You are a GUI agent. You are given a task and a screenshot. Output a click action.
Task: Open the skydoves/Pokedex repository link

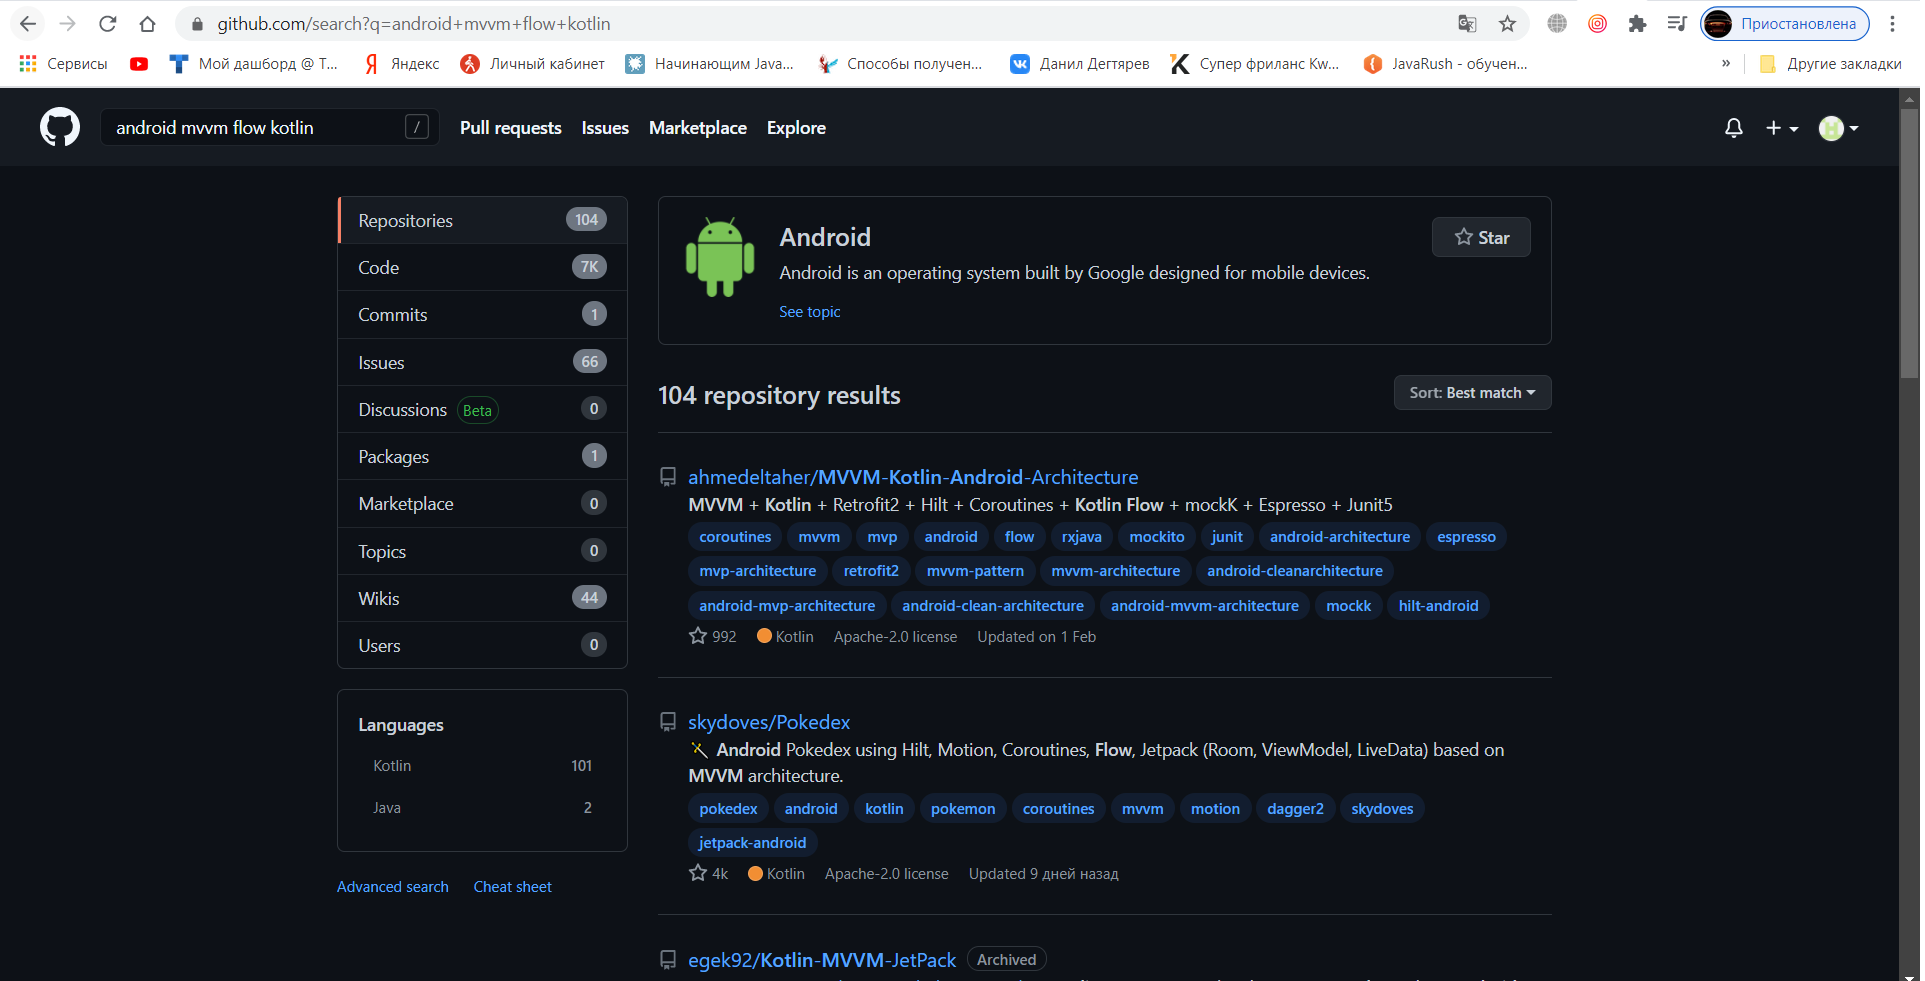click(769, 722)
